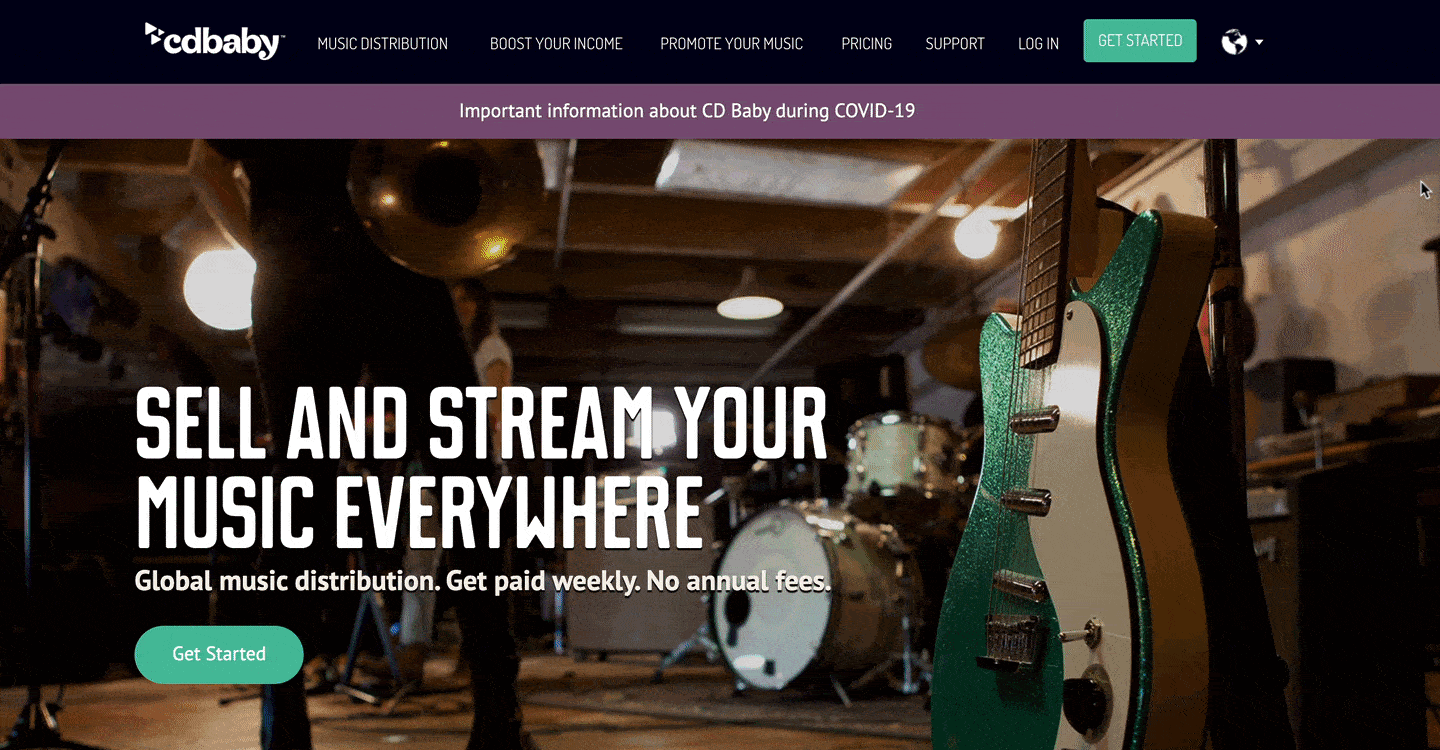Click the glowing round light on the left
This screenshot has width=1440, height=750.
[219, 289]
